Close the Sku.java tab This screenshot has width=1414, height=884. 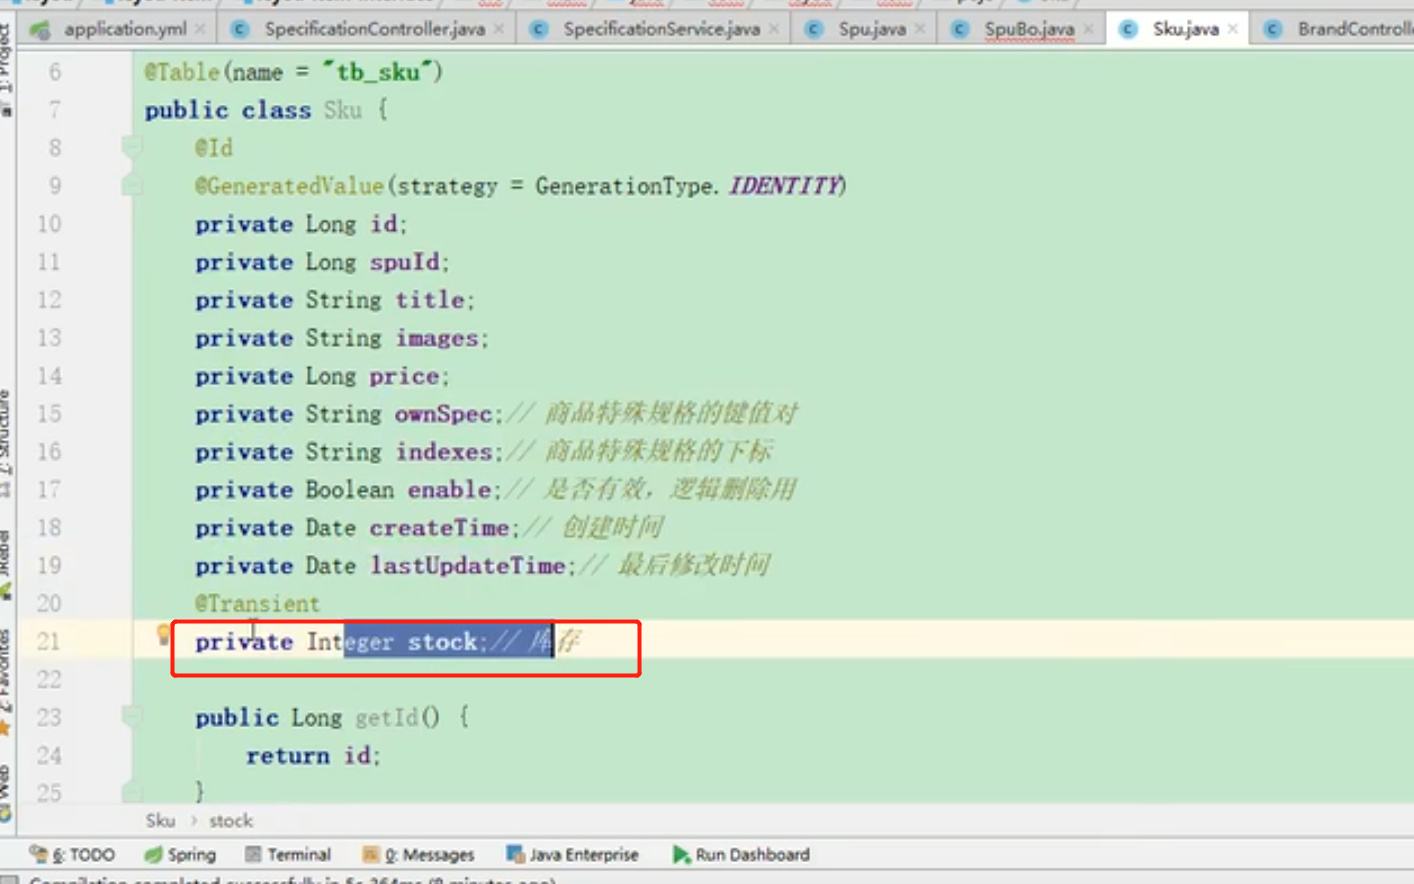click(x=1233, y=29)
